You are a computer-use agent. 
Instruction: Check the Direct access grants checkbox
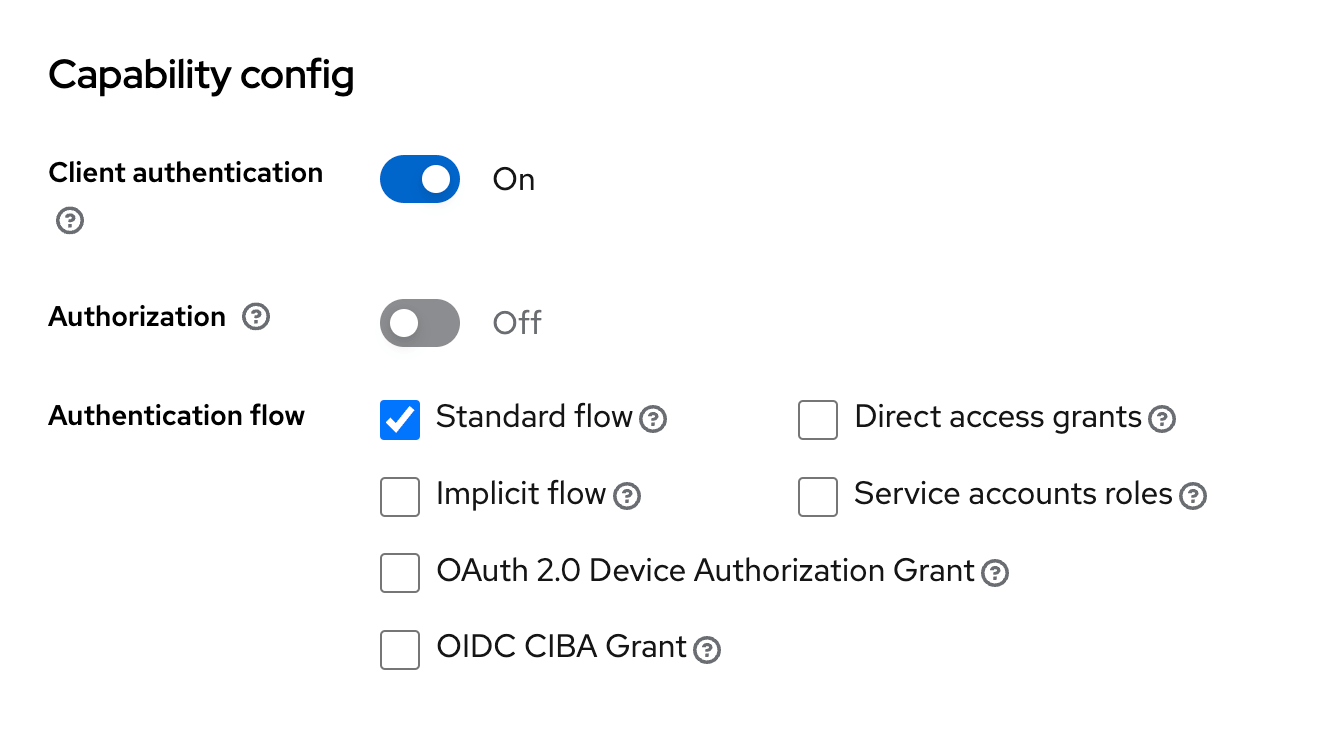point(818,420)
